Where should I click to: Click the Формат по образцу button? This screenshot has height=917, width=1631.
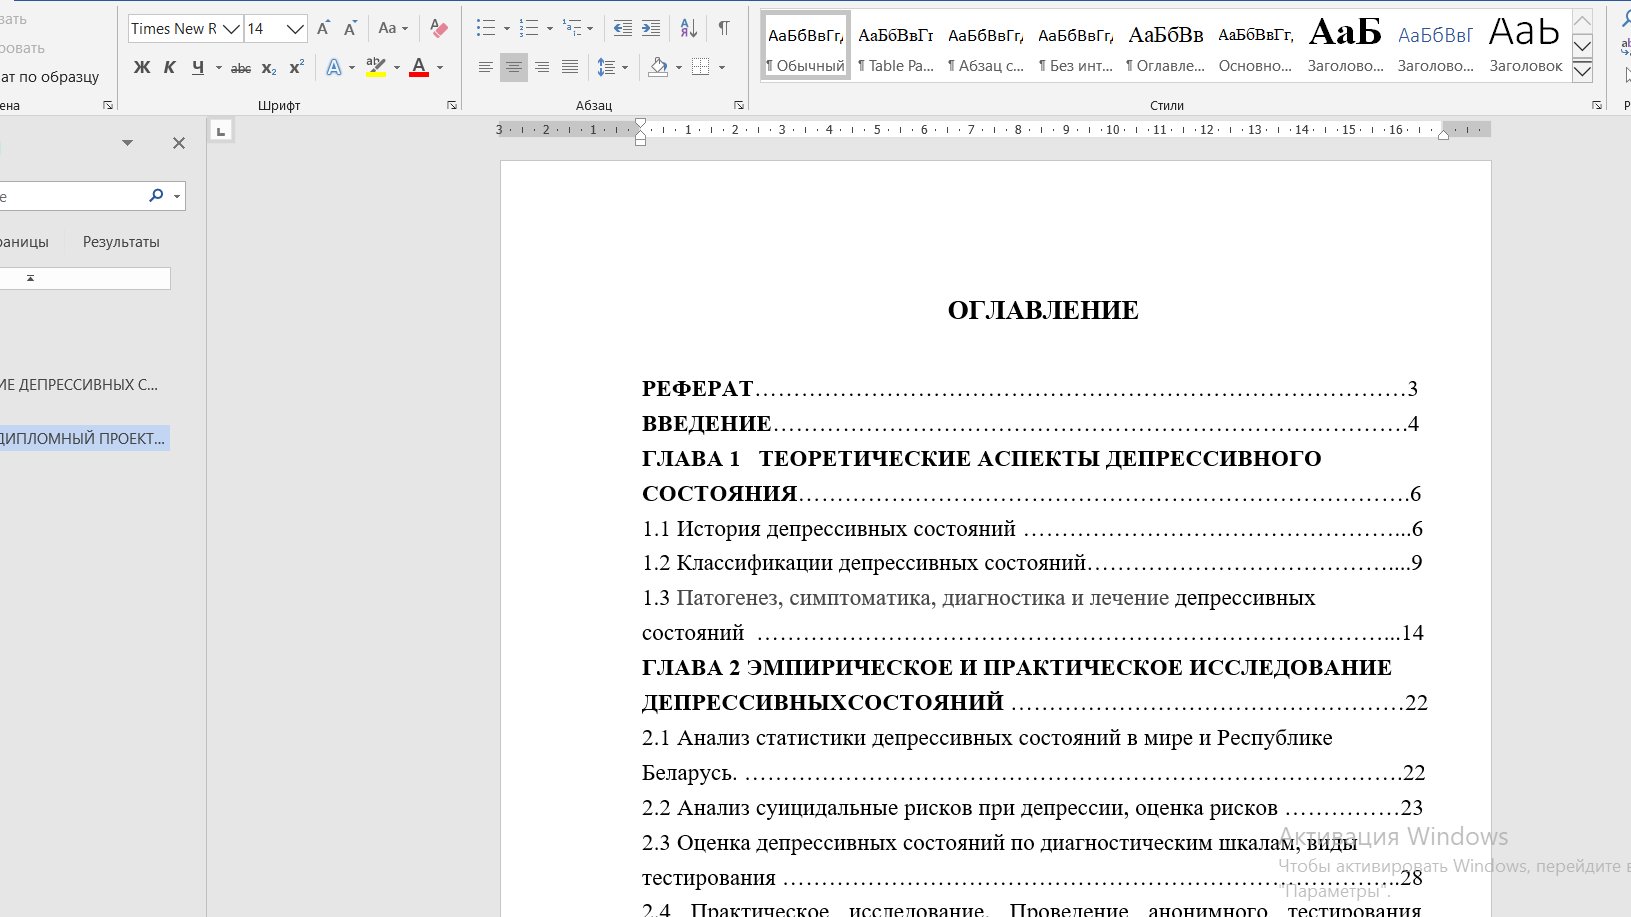[50, 76]
